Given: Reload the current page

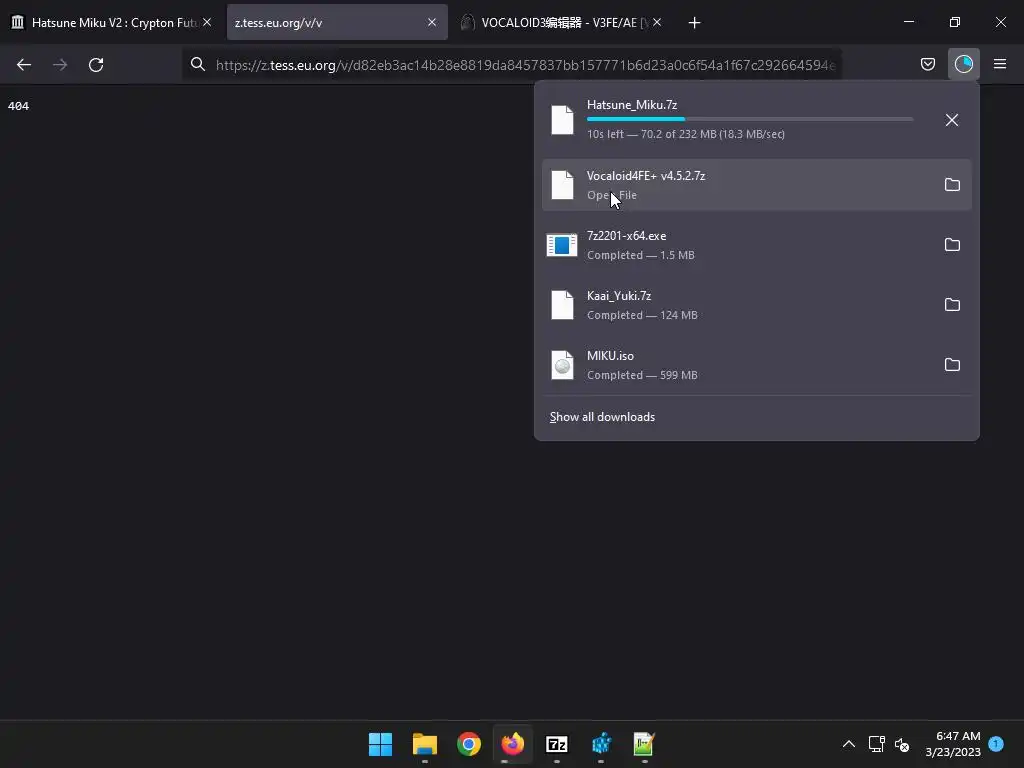Looking at the screenshot, I should coord(96,65).
